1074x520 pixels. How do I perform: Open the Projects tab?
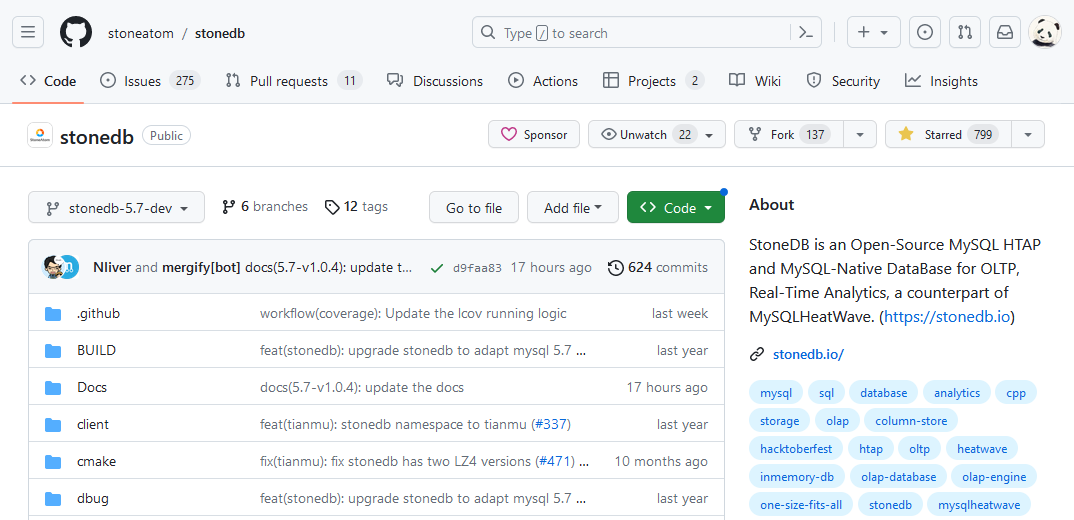[653, 81]
